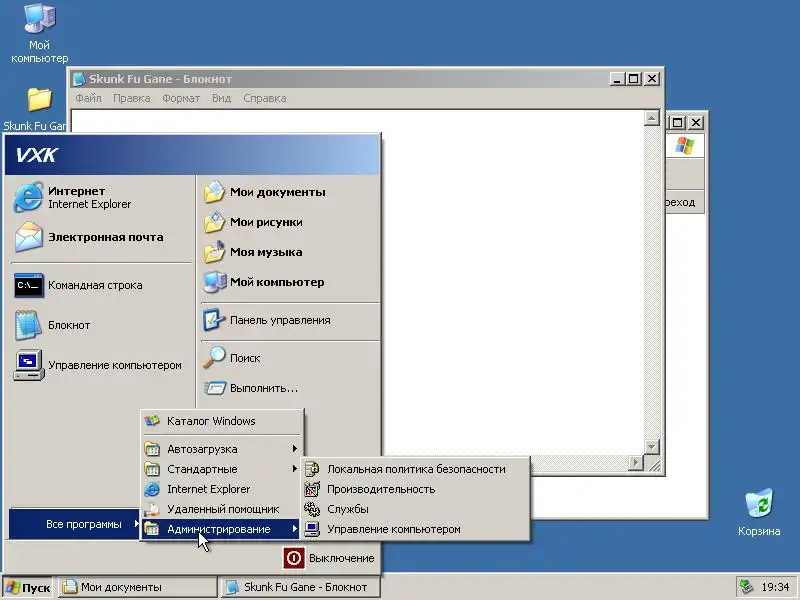Open Мои документы folder in Start menu

coord(290,192)
